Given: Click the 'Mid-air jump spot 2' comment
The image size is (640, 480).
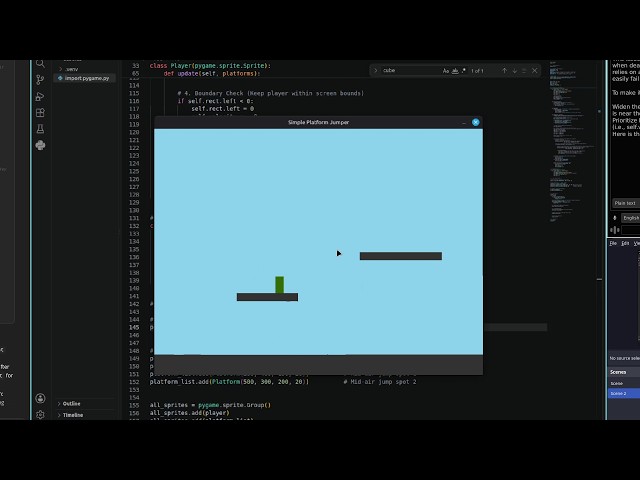Looking at the screenshot, I should (x=380, y=382).
